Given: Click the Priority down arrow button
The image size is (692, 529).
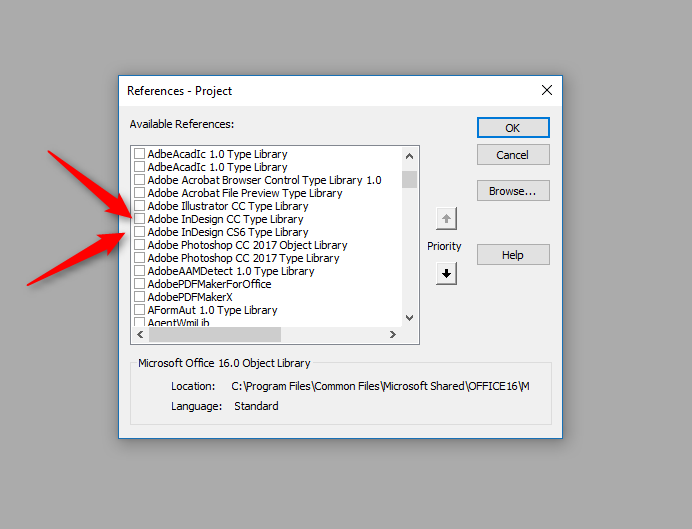Looking at the screenshot, I should coord(446,274).
